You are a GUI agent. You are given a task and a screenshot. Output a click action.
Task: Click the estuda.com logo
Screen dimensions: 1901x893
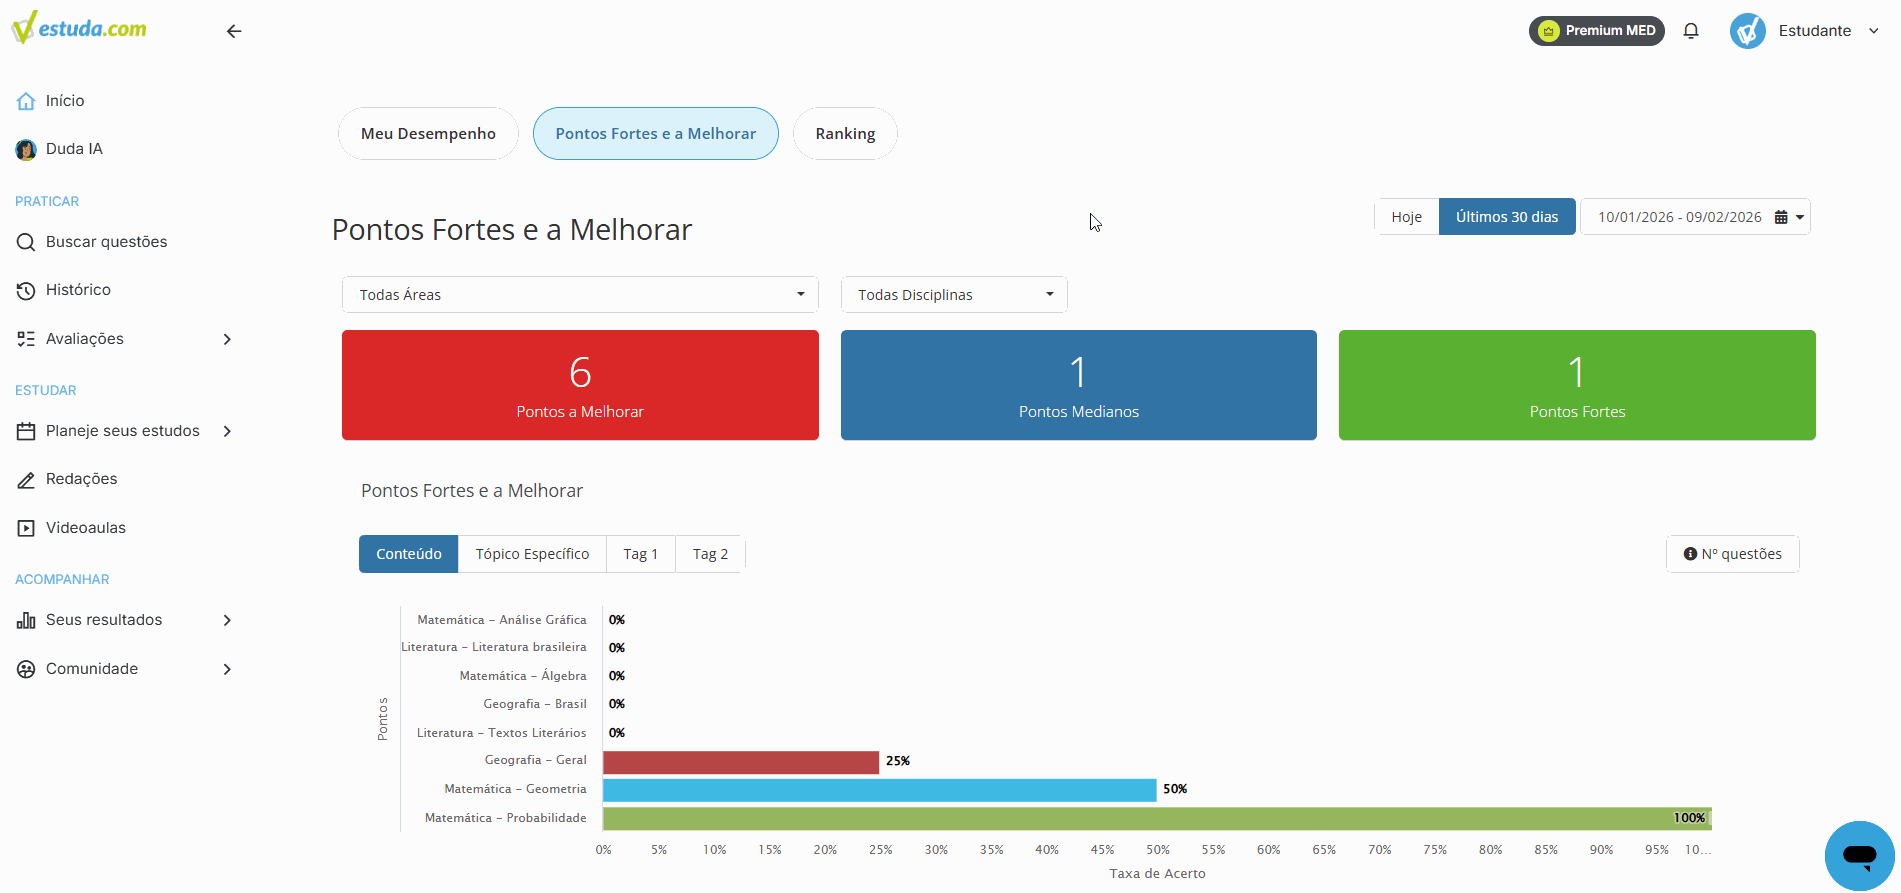79,28
